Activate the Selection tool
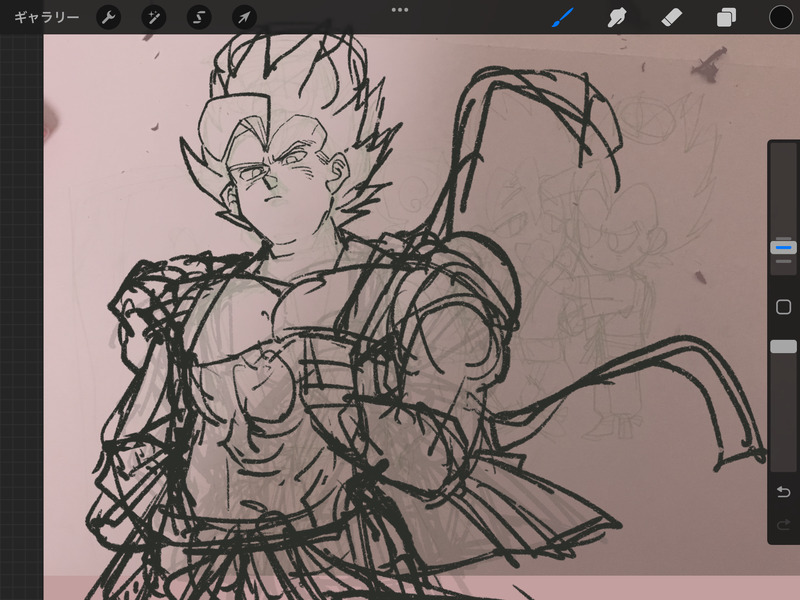This screenshot has height=600, width=800. click(x=199, y=17)
